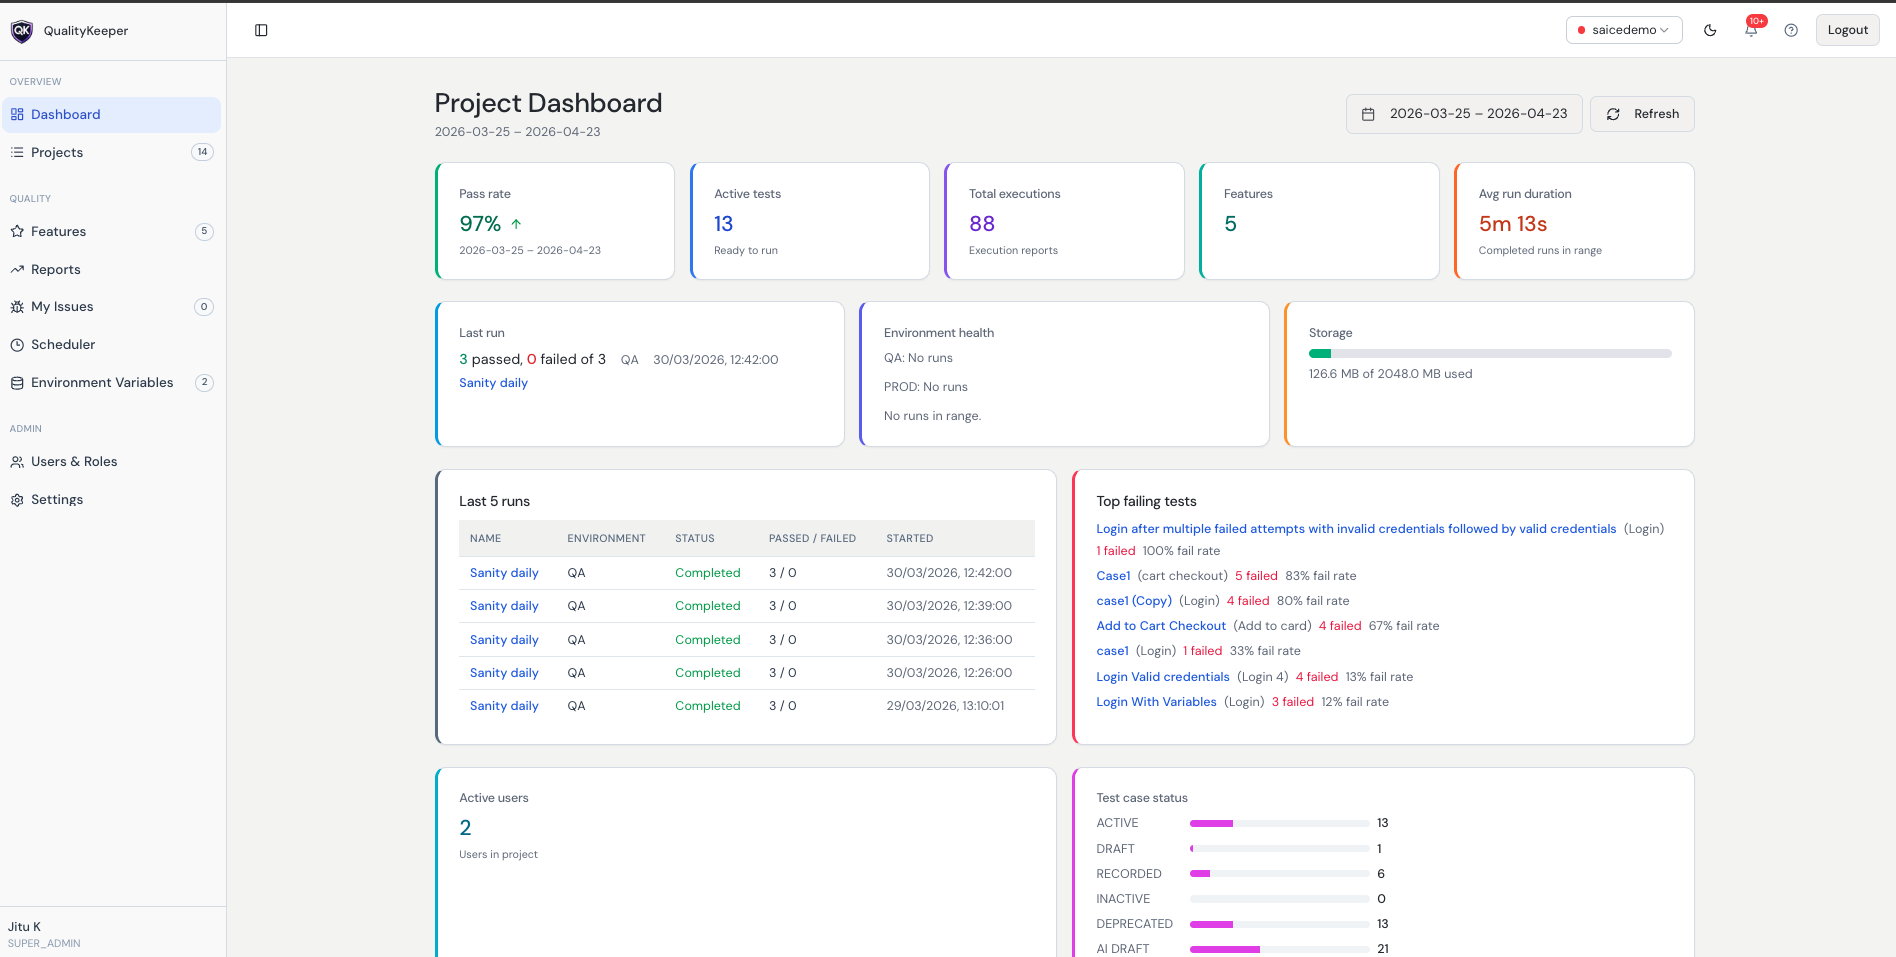Image resolution: width=1896 pixels, height=957 pixels.
Task: Open the saicedemo project dropdown
Action: click(x=1624, y=30)
